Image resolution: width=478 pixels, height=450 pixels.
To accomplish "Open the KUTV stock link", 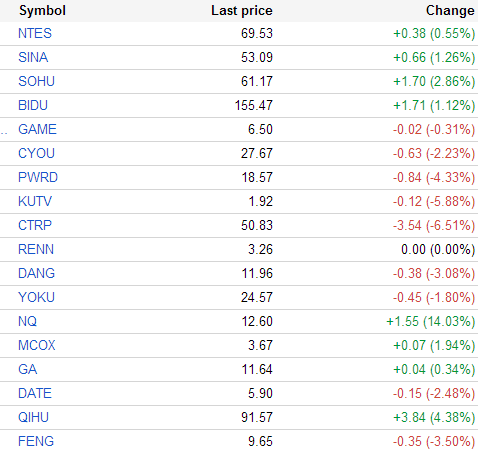I will 35,201.
